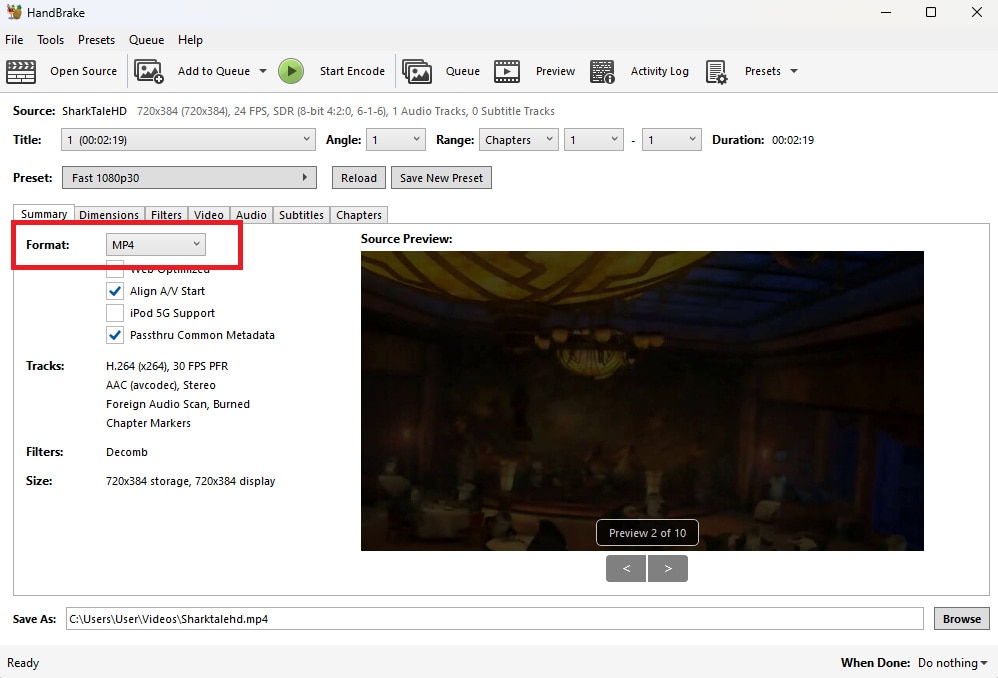
Task: Click the Ready status text
Action: coord(23,663)
